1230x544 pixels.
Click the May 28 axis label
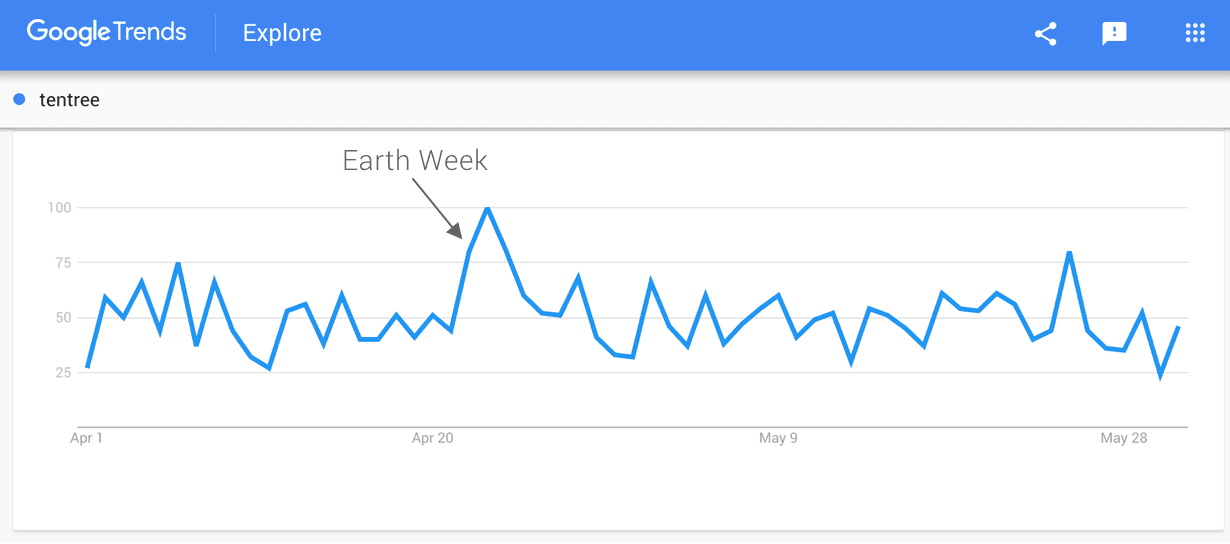[x=1124, y=438]
